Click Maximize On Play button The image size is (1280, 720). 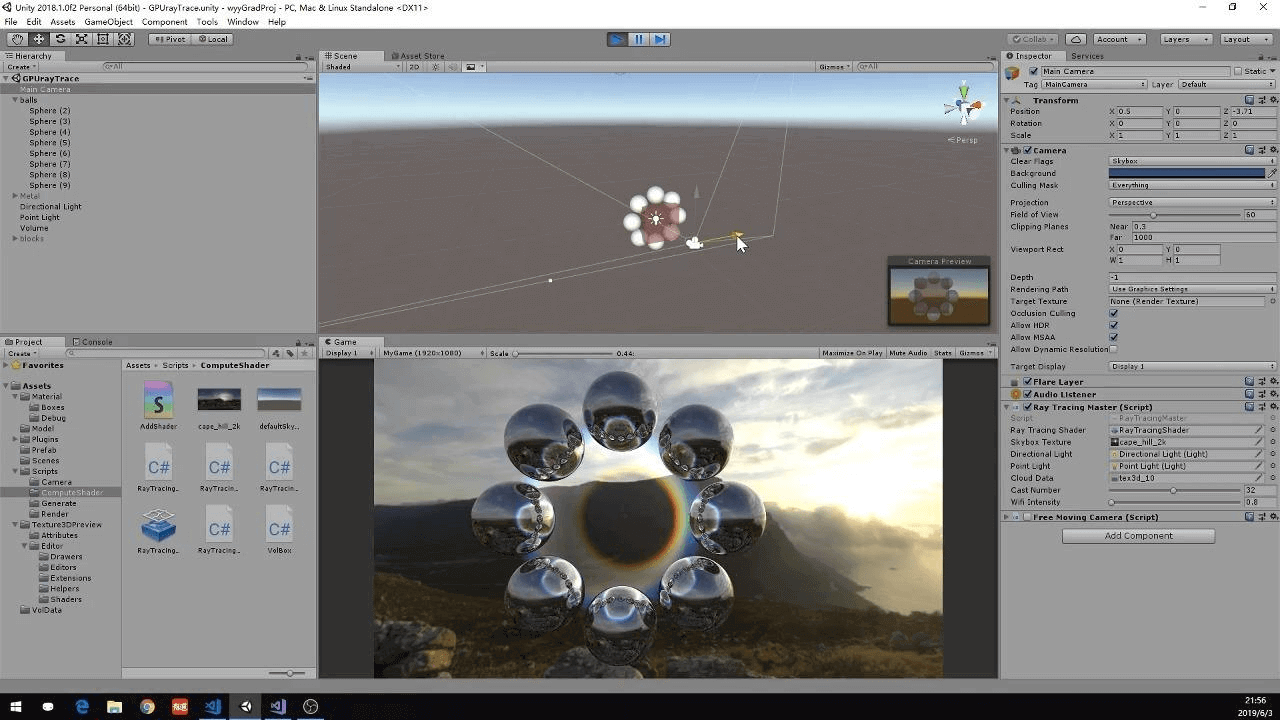click(852, 353)
